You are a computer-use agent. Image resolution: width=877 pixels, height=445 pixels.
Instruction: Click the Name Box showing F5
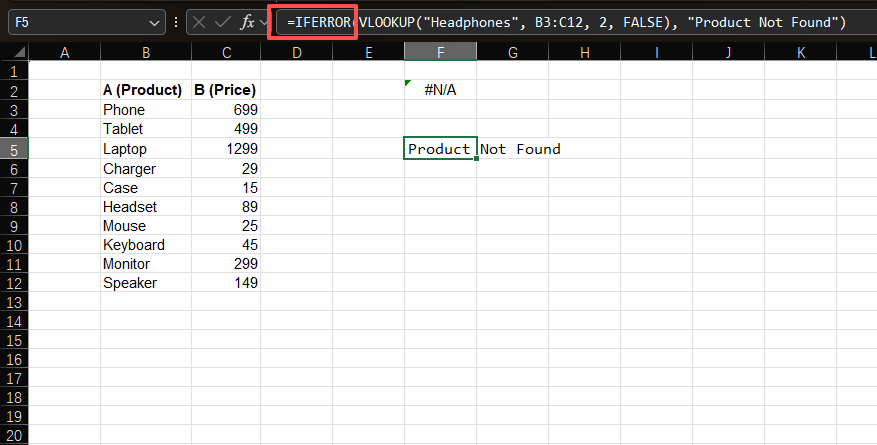(87, 22)
